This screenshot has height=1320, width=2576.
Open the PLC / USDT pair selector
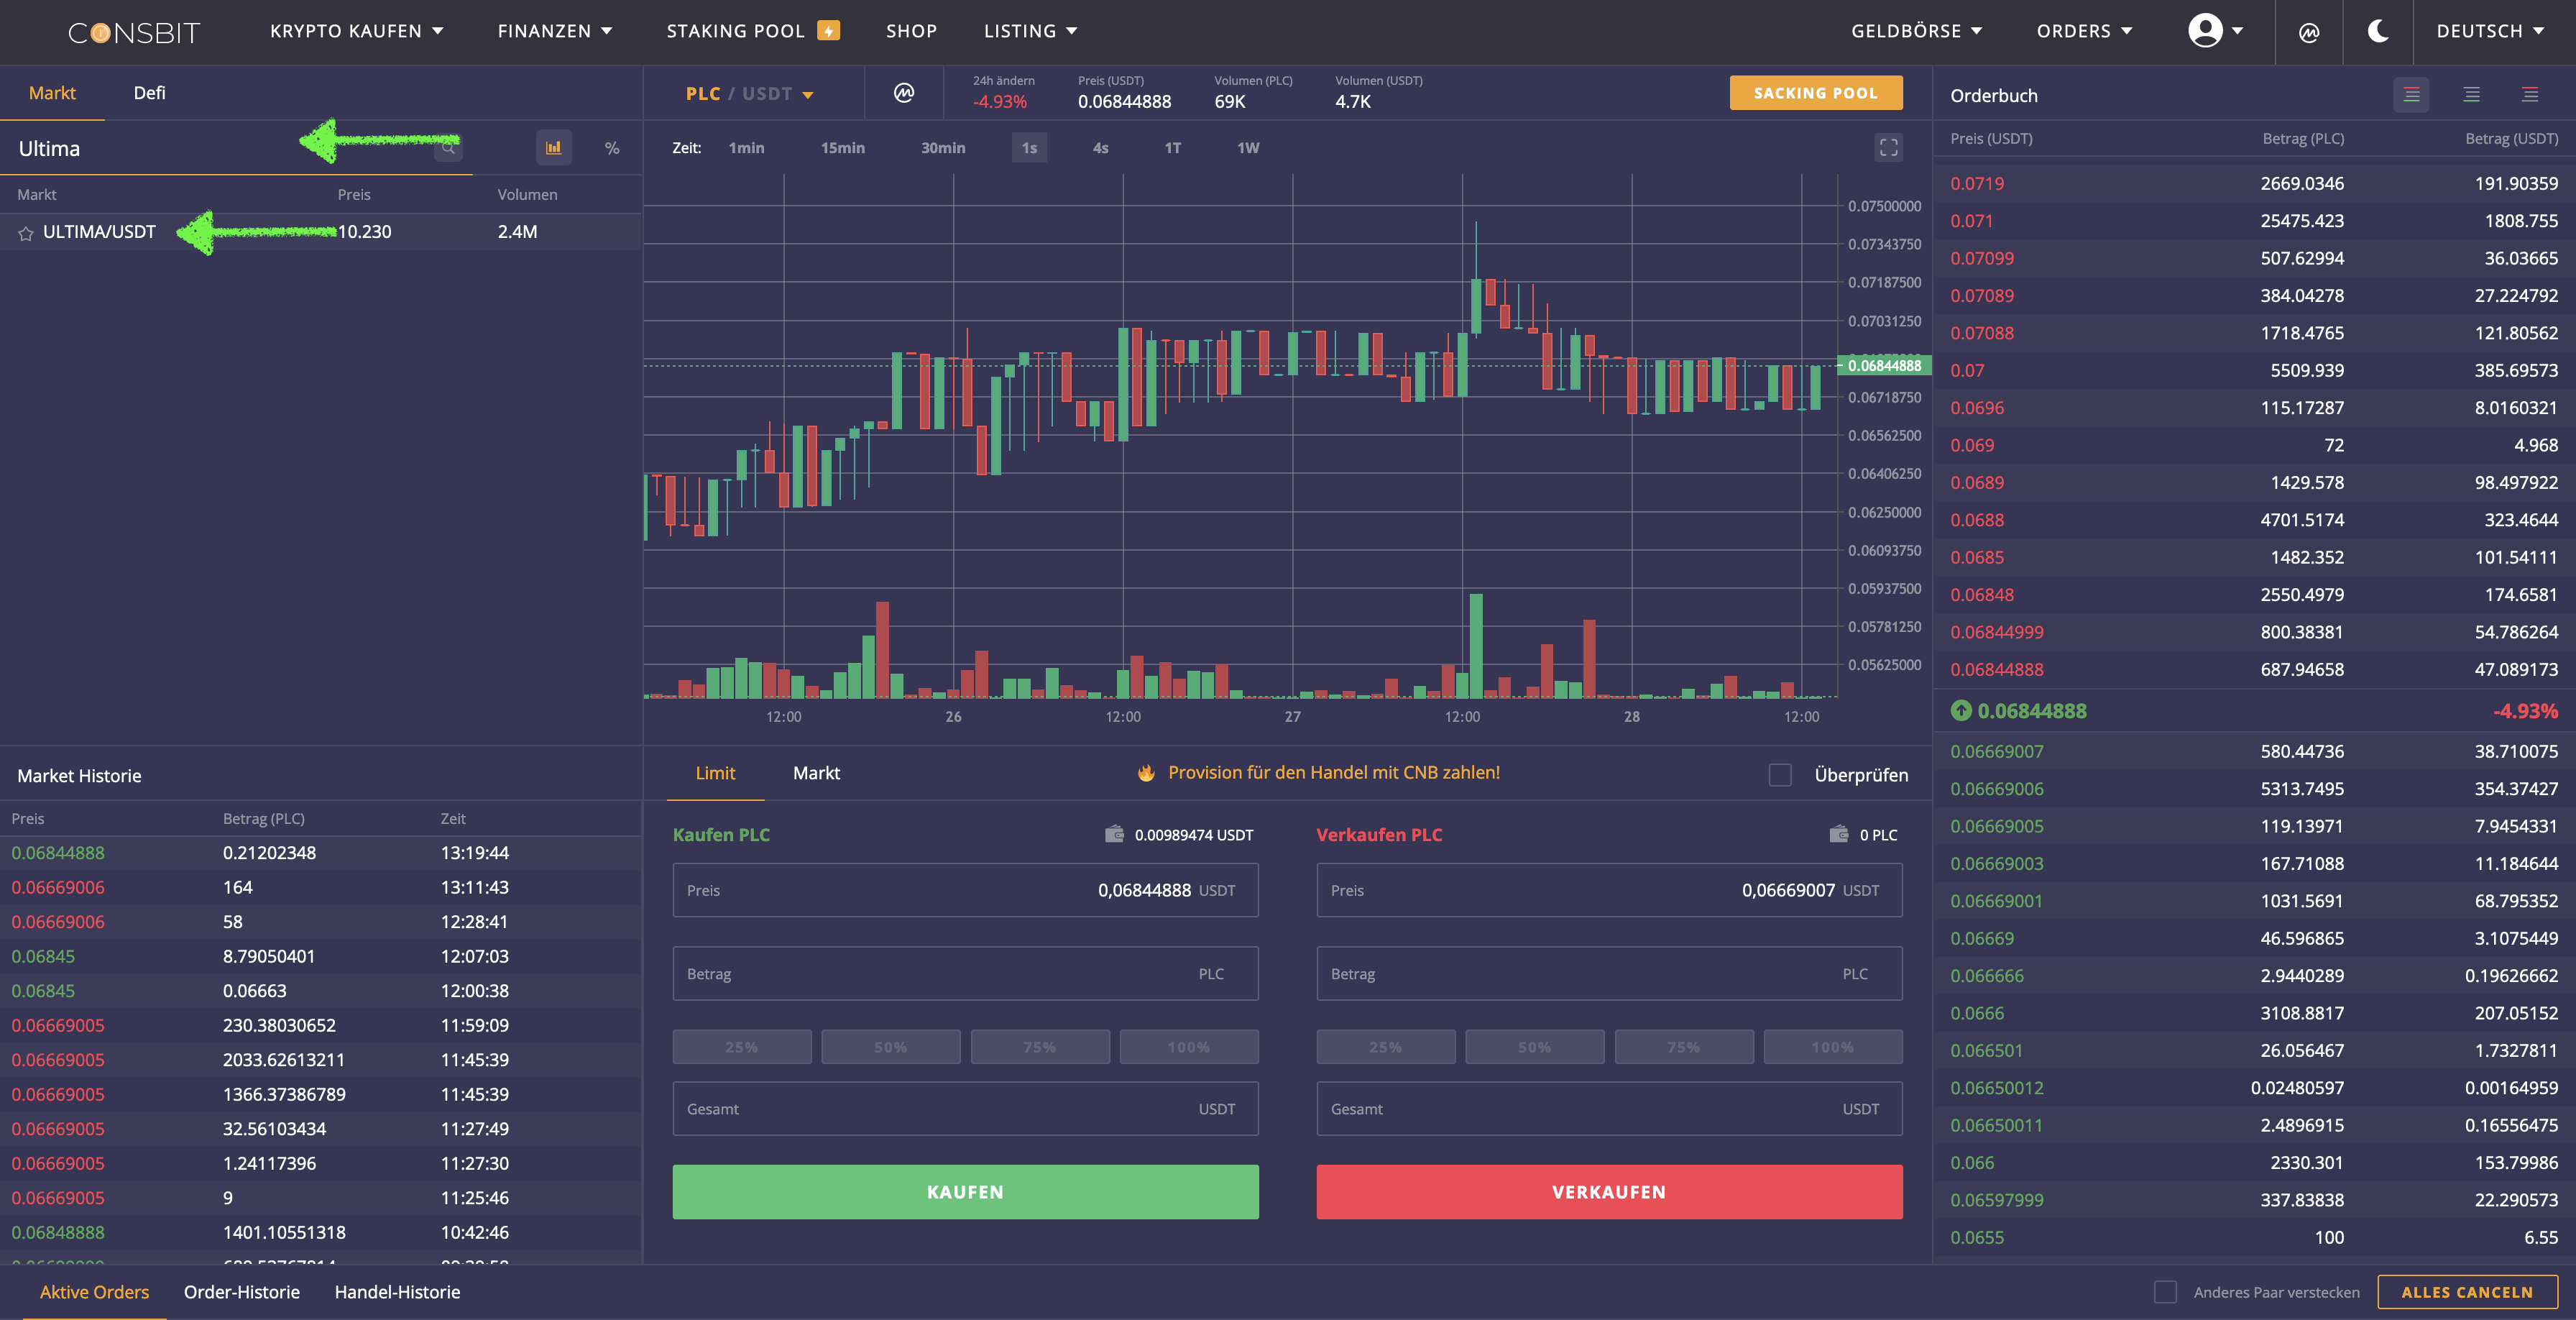[749, 94]
